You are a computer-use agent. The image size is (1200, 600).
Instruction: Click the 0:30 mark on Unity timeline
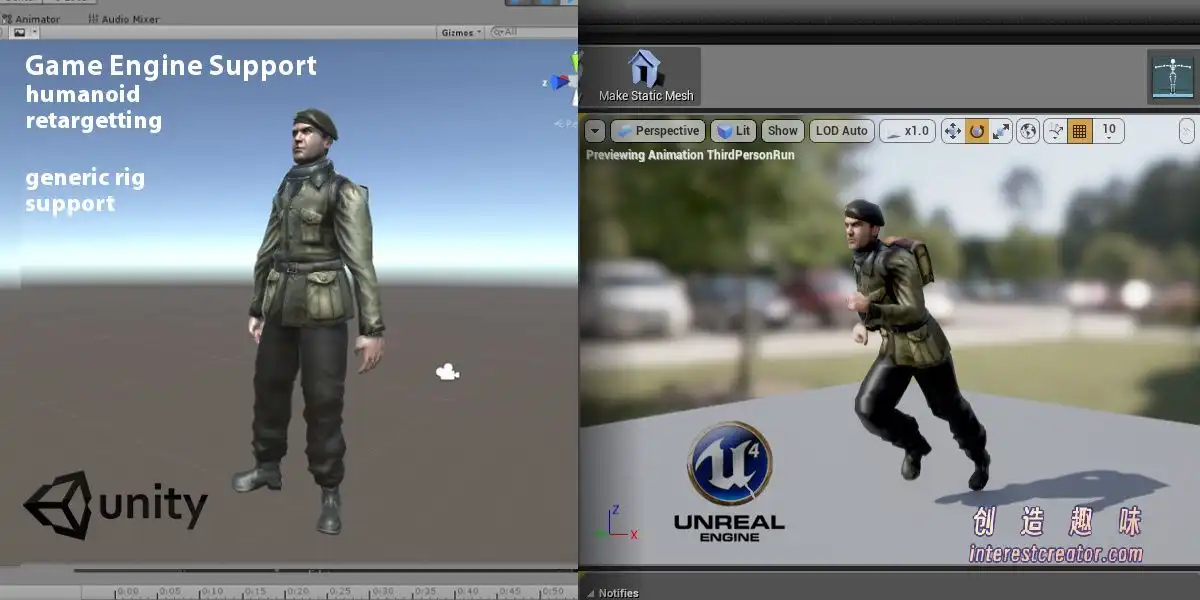tap(380, 592)
